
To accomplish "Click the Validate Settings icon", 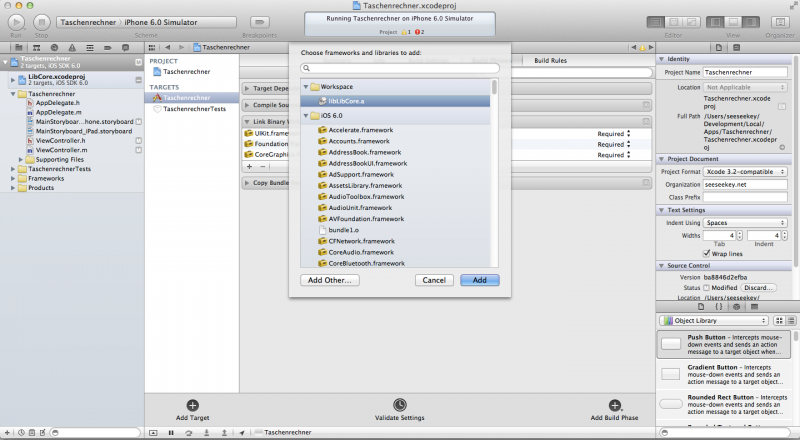I will [399, 404].
